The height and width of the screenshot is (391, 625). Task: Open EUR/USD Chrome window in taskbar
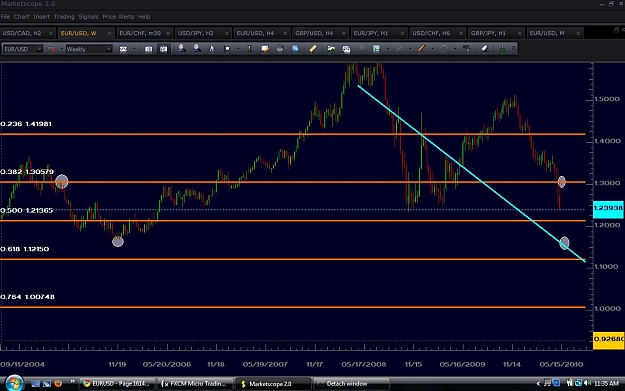tap(117, 384)
